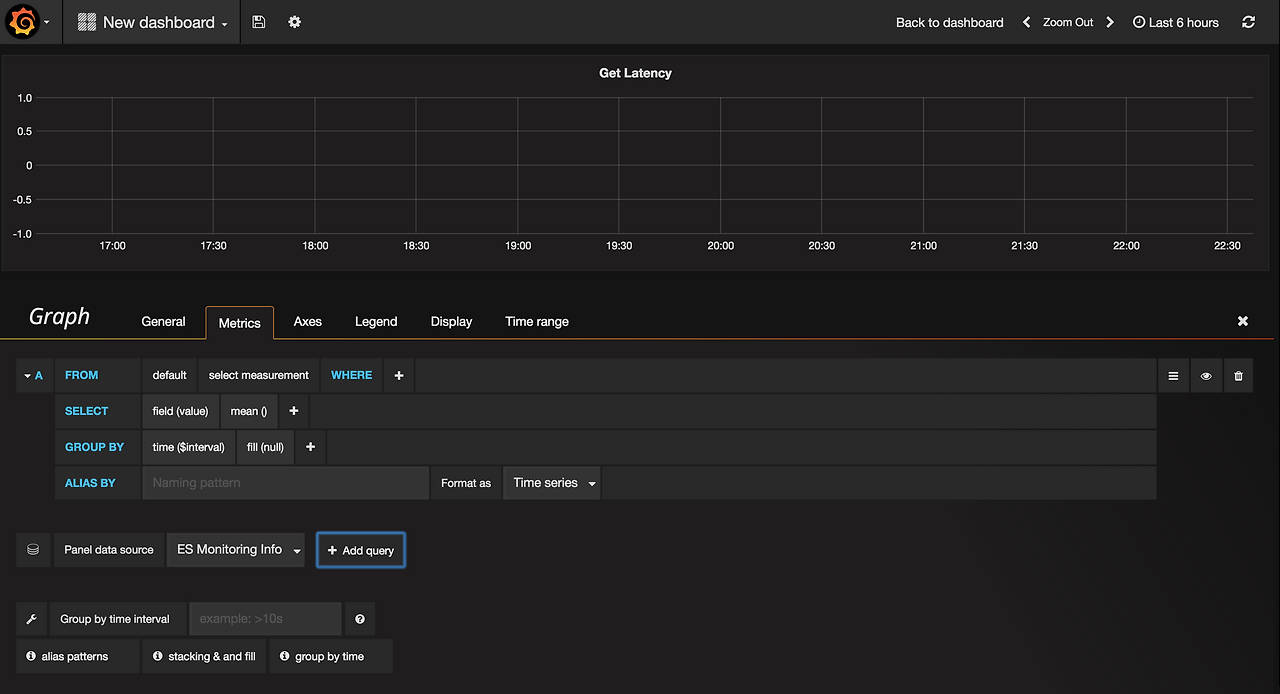The image size is (1280, 694).
Task: Delete query A with trash icon
Action: click(x=1239, y=376)
